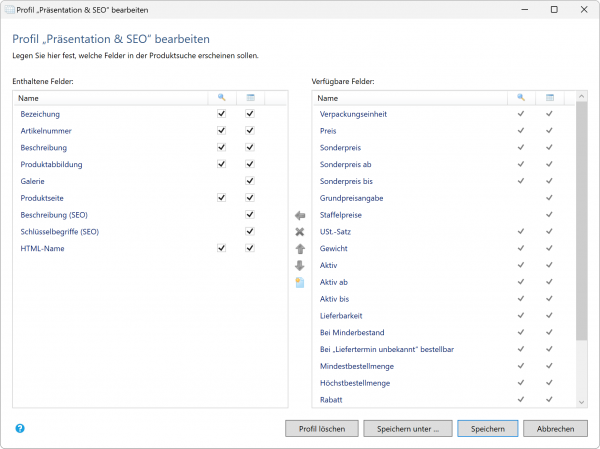Click the Speichern button
Image resolution: width=600 pixels, height=449 pixels.
488,428
